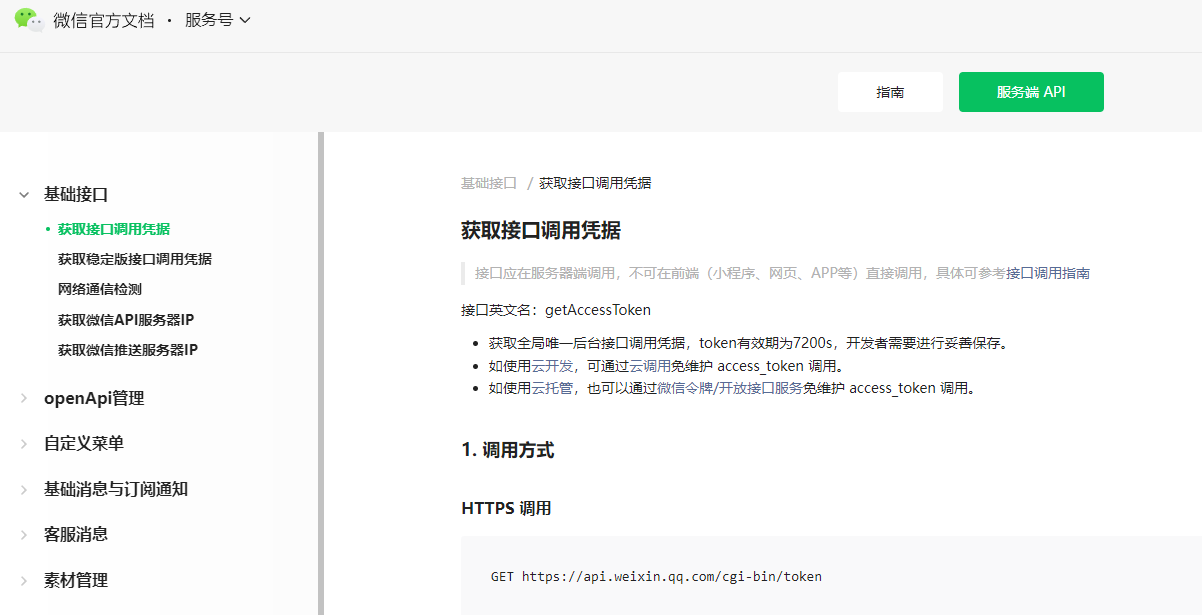Open 获取稳定版接口调用凭据 sidebar item

coord(135,259)
